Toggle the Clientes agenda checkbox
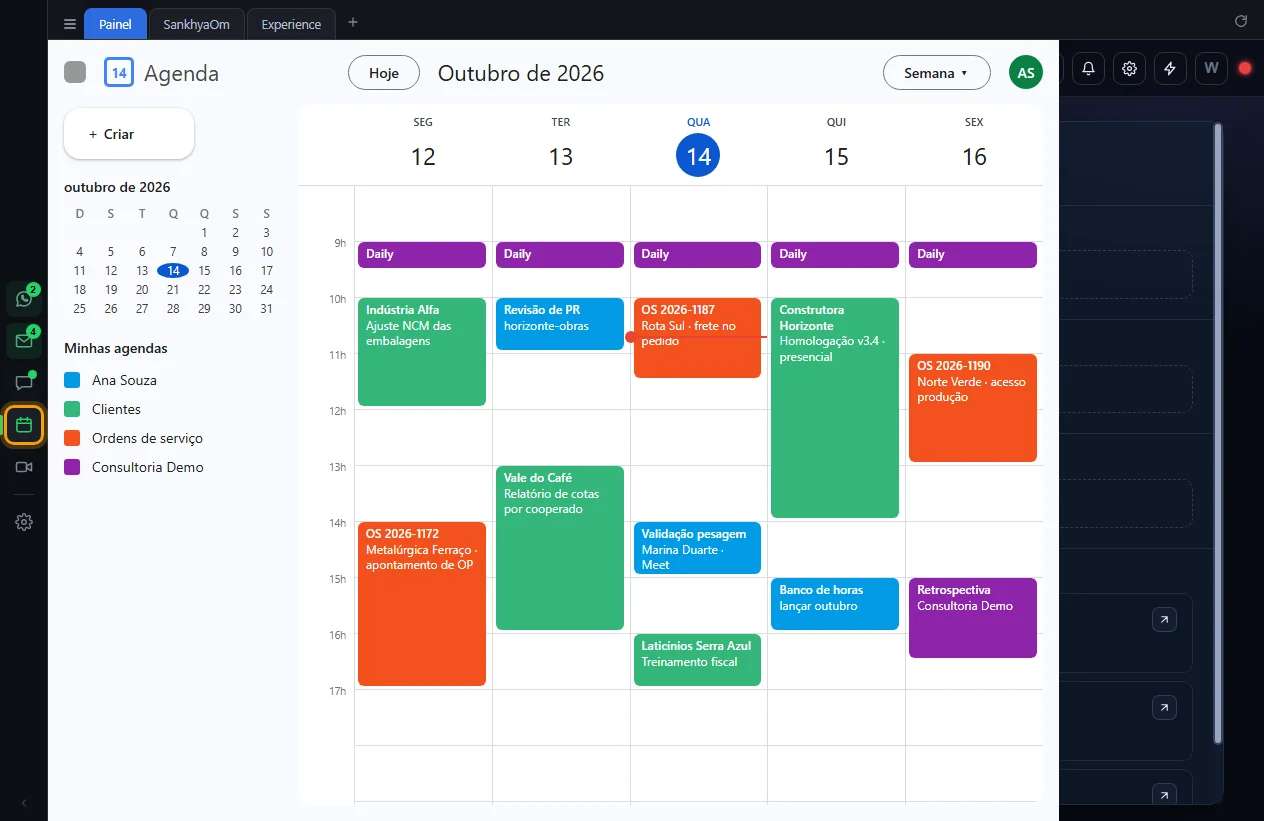 [72, 409]
